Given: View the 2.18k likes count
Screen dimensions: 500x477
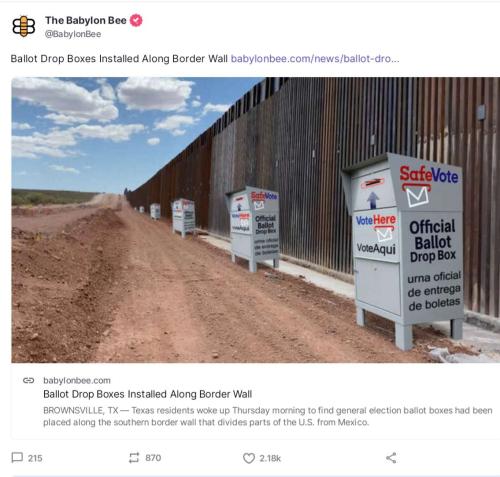Looking at the screenshot, I should click(270, 458).
